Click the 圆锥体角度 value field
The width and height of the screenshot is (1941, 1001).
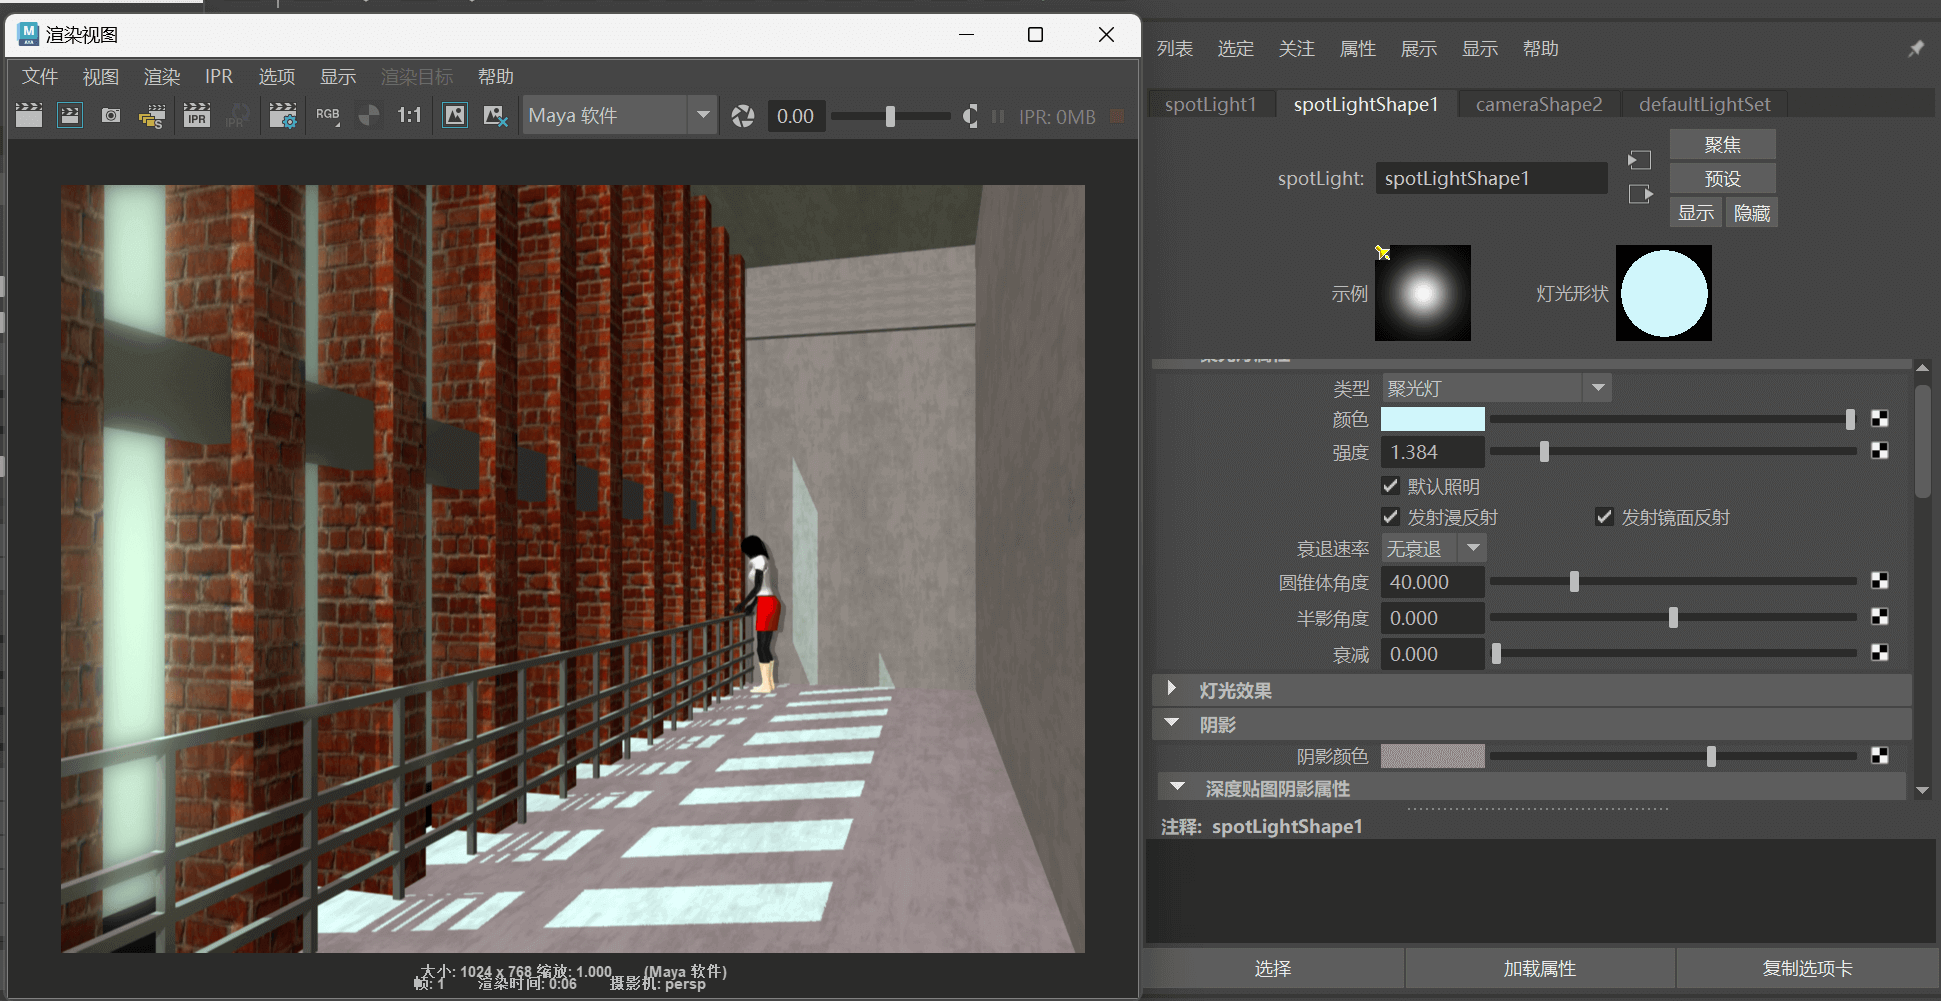1432,582
